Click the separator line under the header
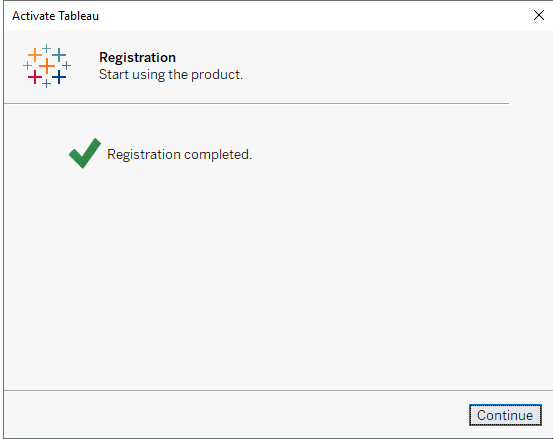The width and height of the screenshot is (553, 439). click(x=256, y=103)
